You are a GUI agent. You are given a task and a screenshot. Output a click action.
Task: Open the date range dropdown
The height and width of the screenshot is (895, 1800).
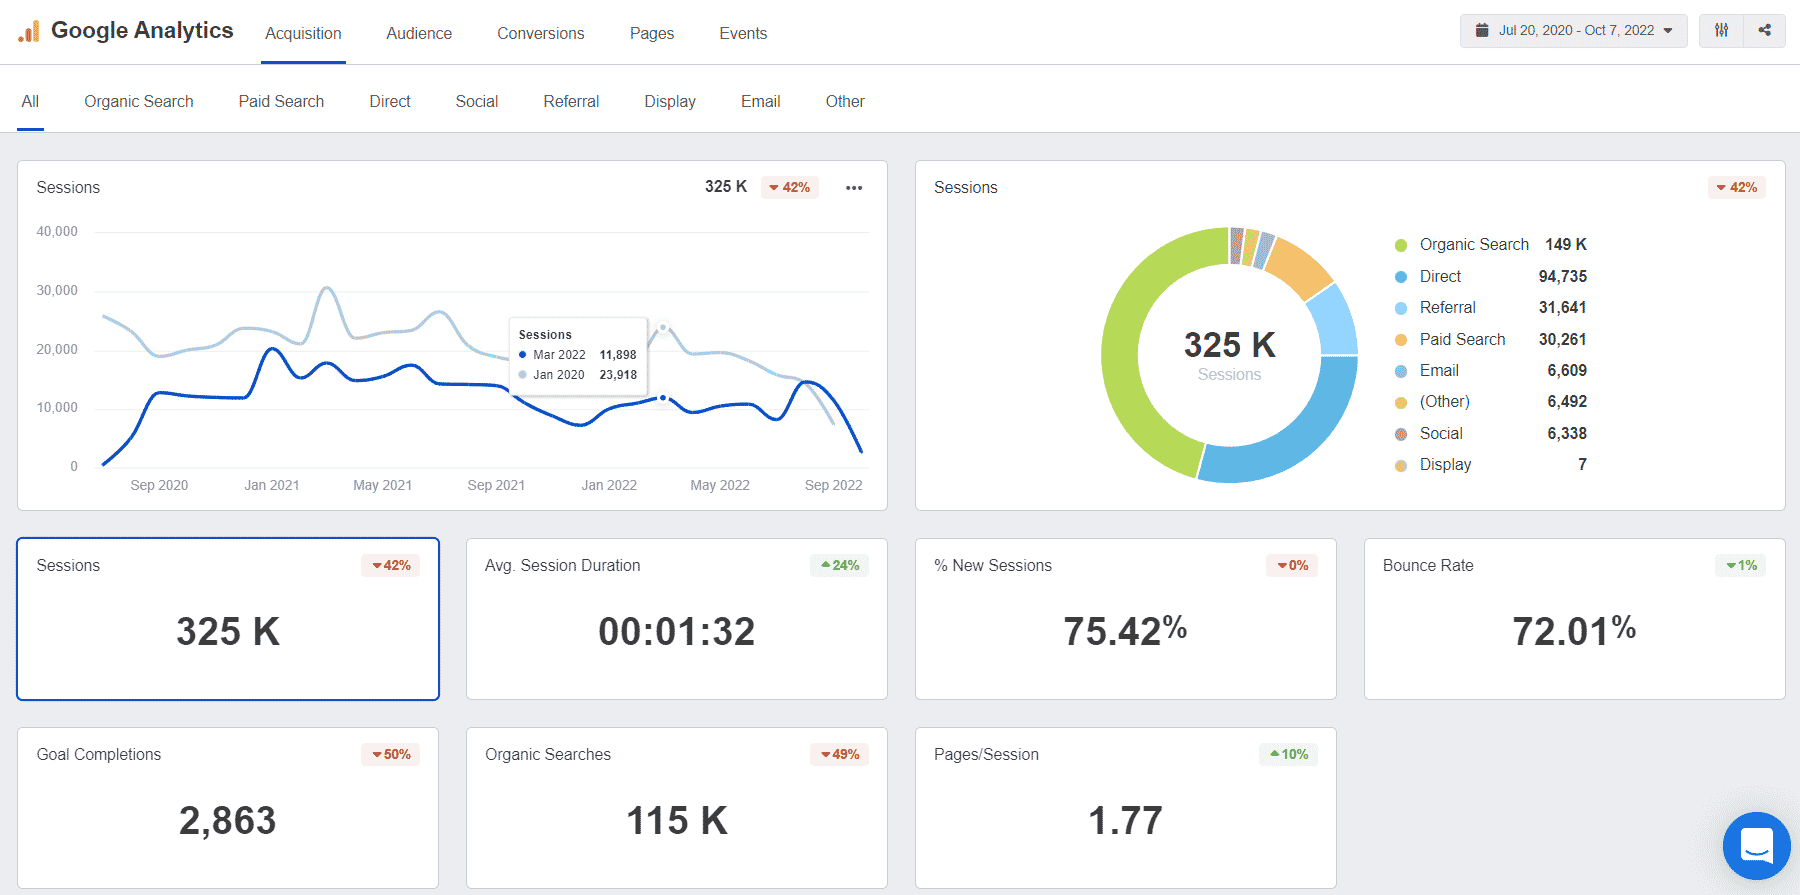[x=1573, y=30]
